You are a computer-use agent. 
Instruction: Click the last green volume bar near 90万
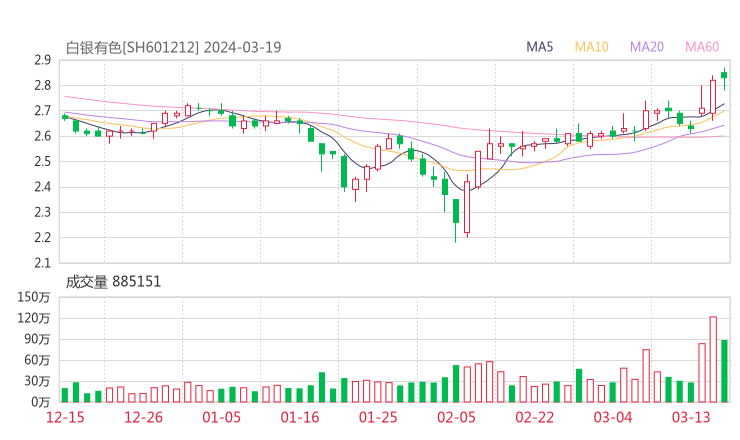pos(724,371)
